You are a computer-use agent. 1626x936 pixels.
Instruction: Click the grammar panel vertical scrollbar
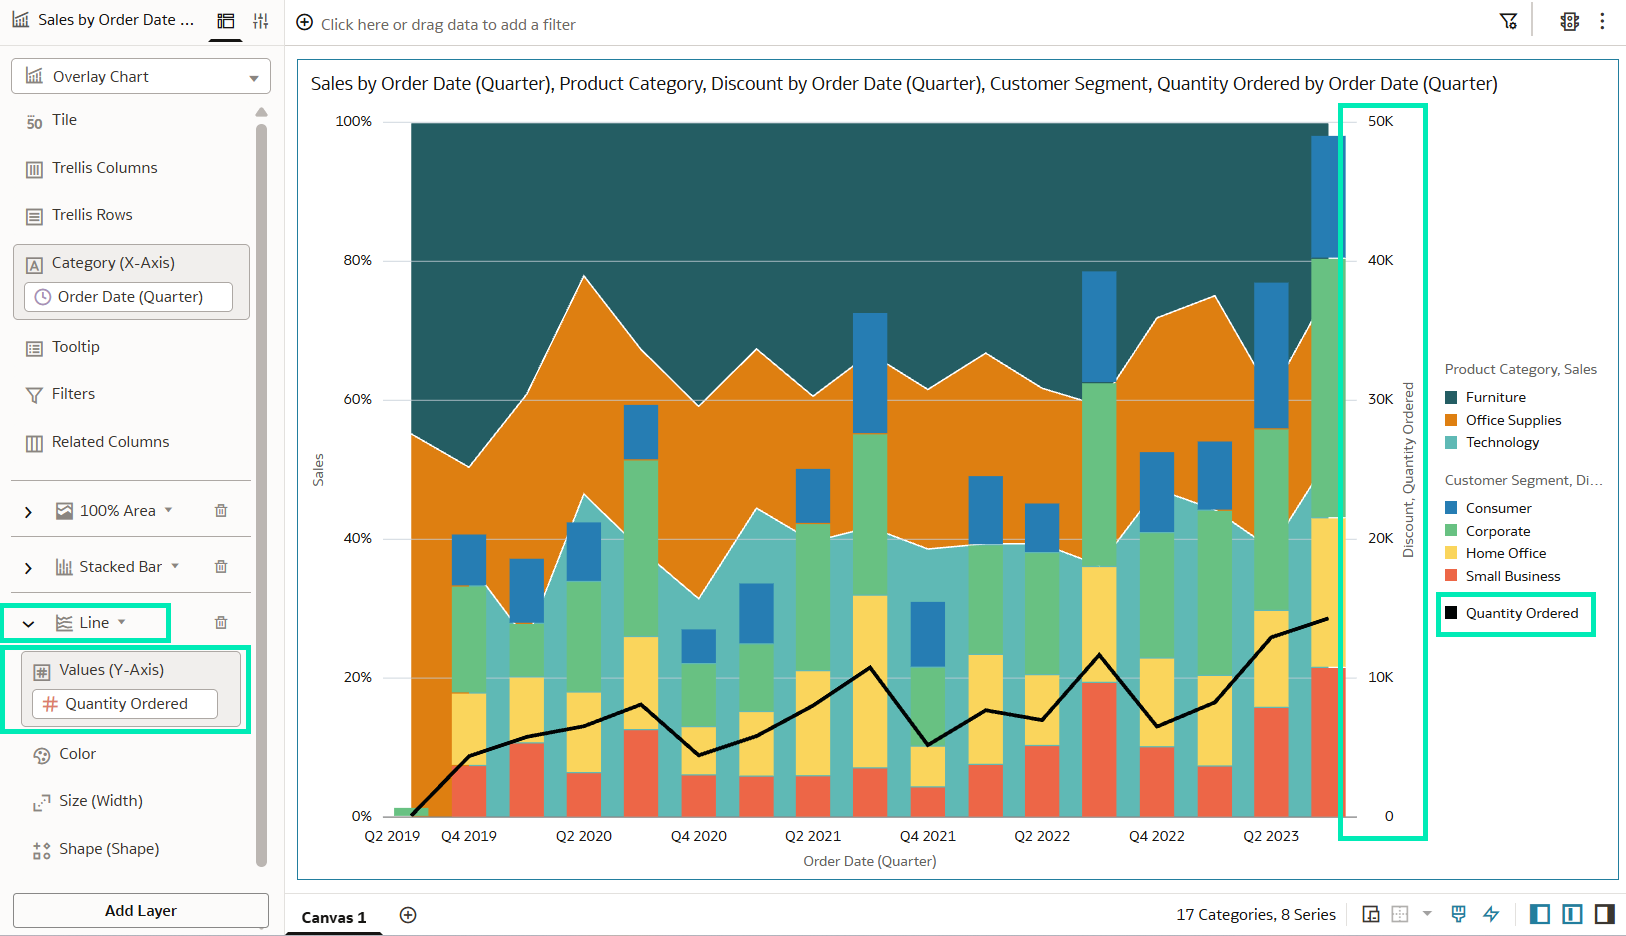pyautogui.click(x=262, y=495)
